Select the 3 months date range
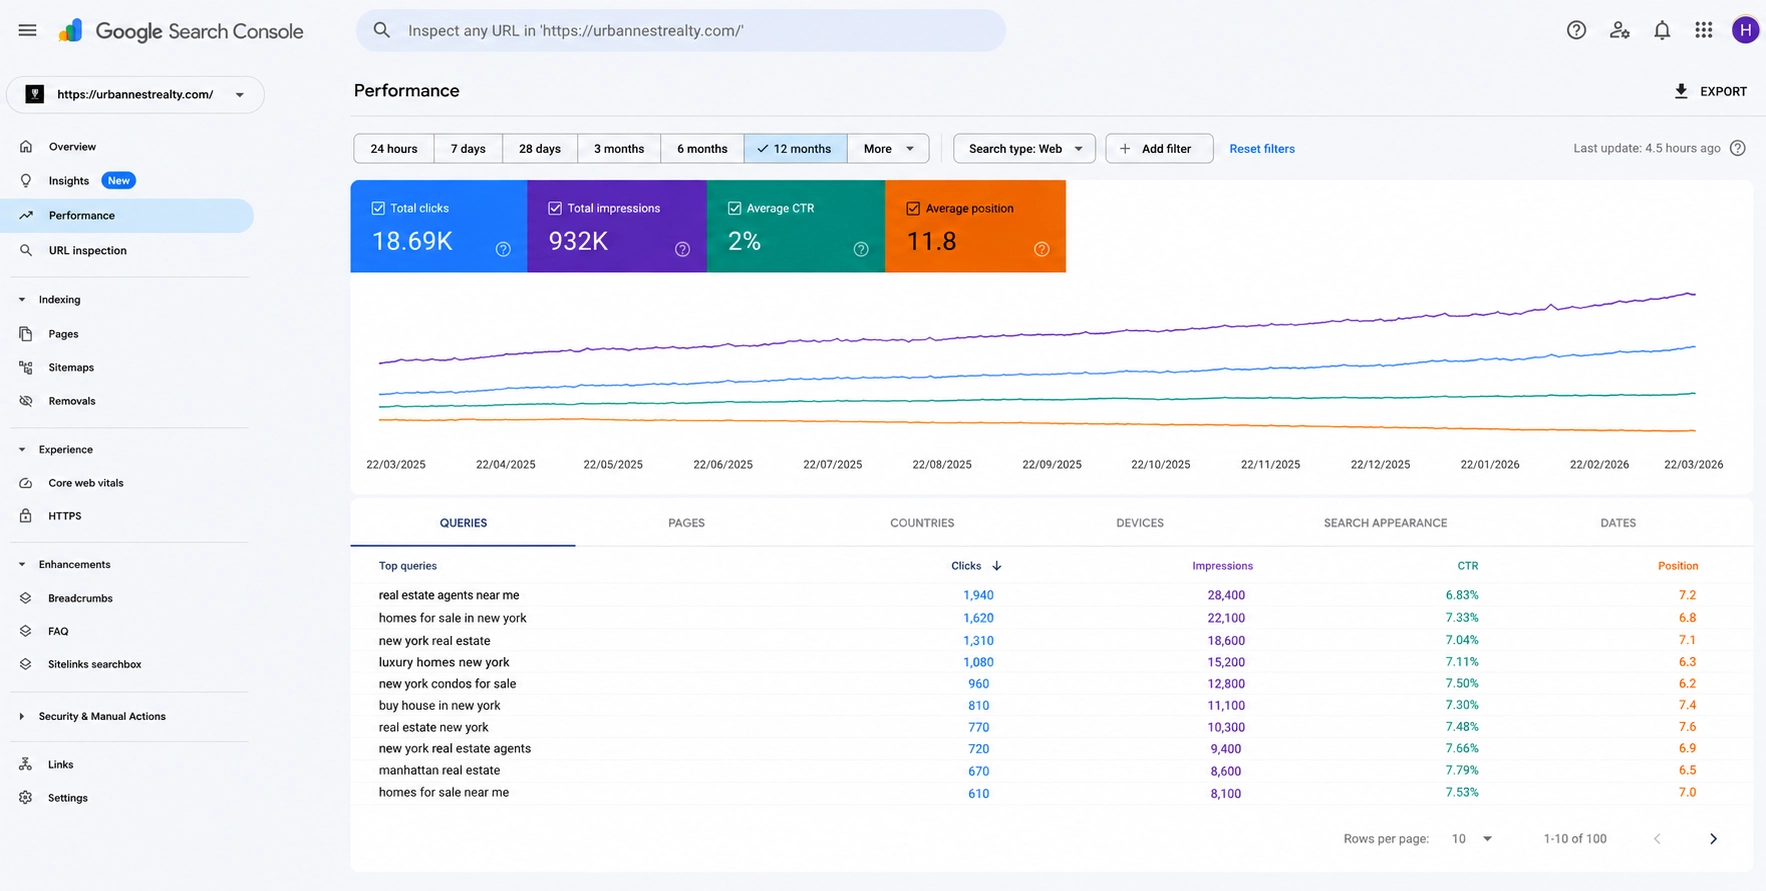This screenshot has width=1766, height=891. click(x=619, y=149)
